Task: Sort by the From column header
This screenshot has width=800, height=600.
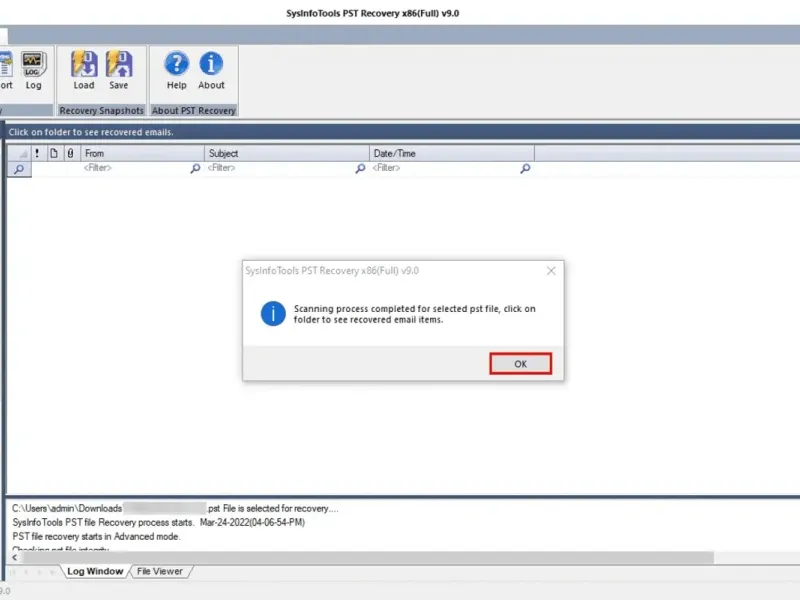Action: tap(142, 153)
